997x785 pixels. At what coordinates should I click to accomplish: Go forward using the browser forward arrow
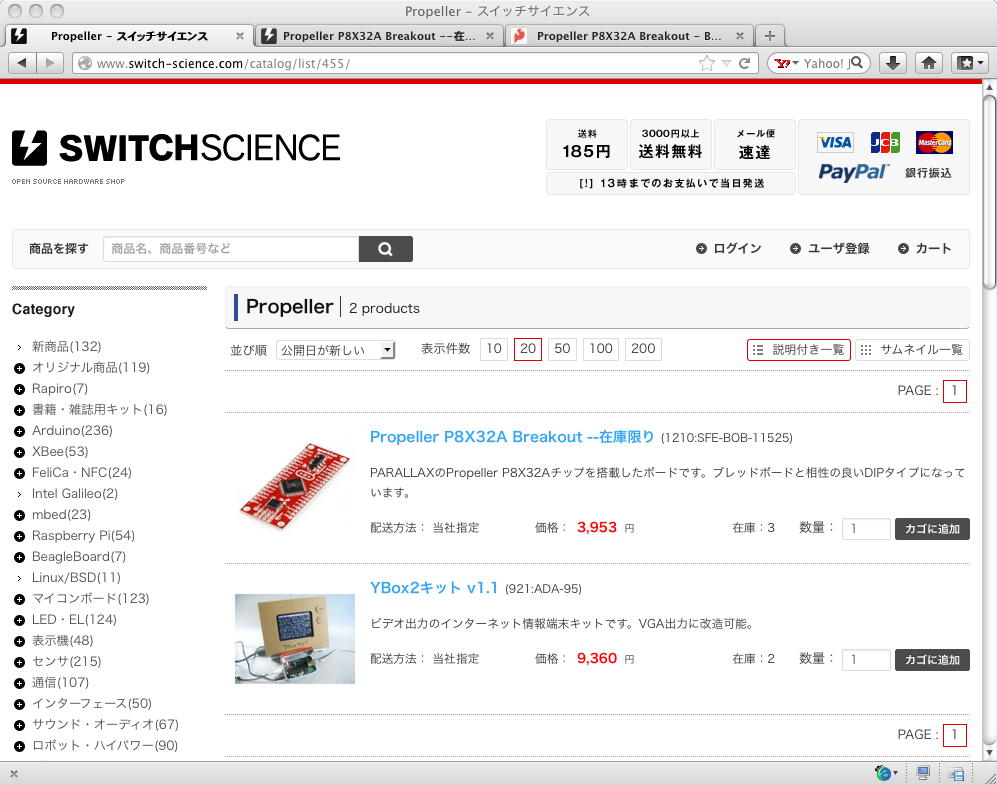click(x=50, y=63)
